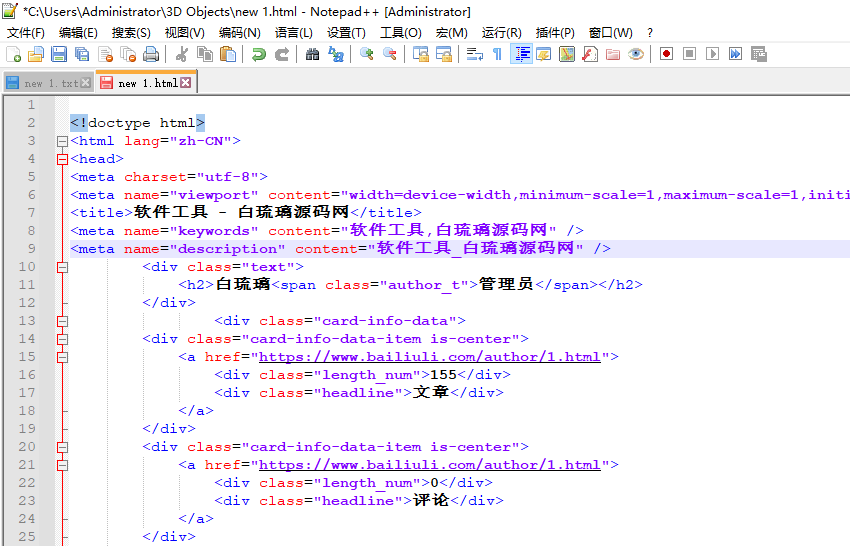This screenshot has width=850, height=546.
Task: Open the 运行(R) menu
Action: click(x=501, y=33)
